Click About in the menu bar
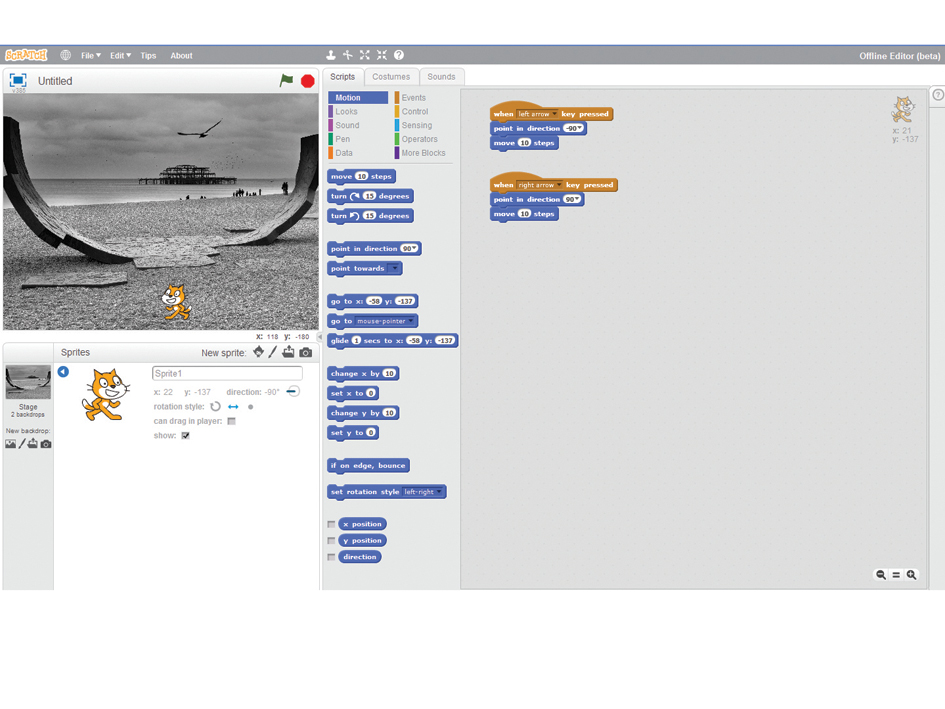 [x=181, y=55]
